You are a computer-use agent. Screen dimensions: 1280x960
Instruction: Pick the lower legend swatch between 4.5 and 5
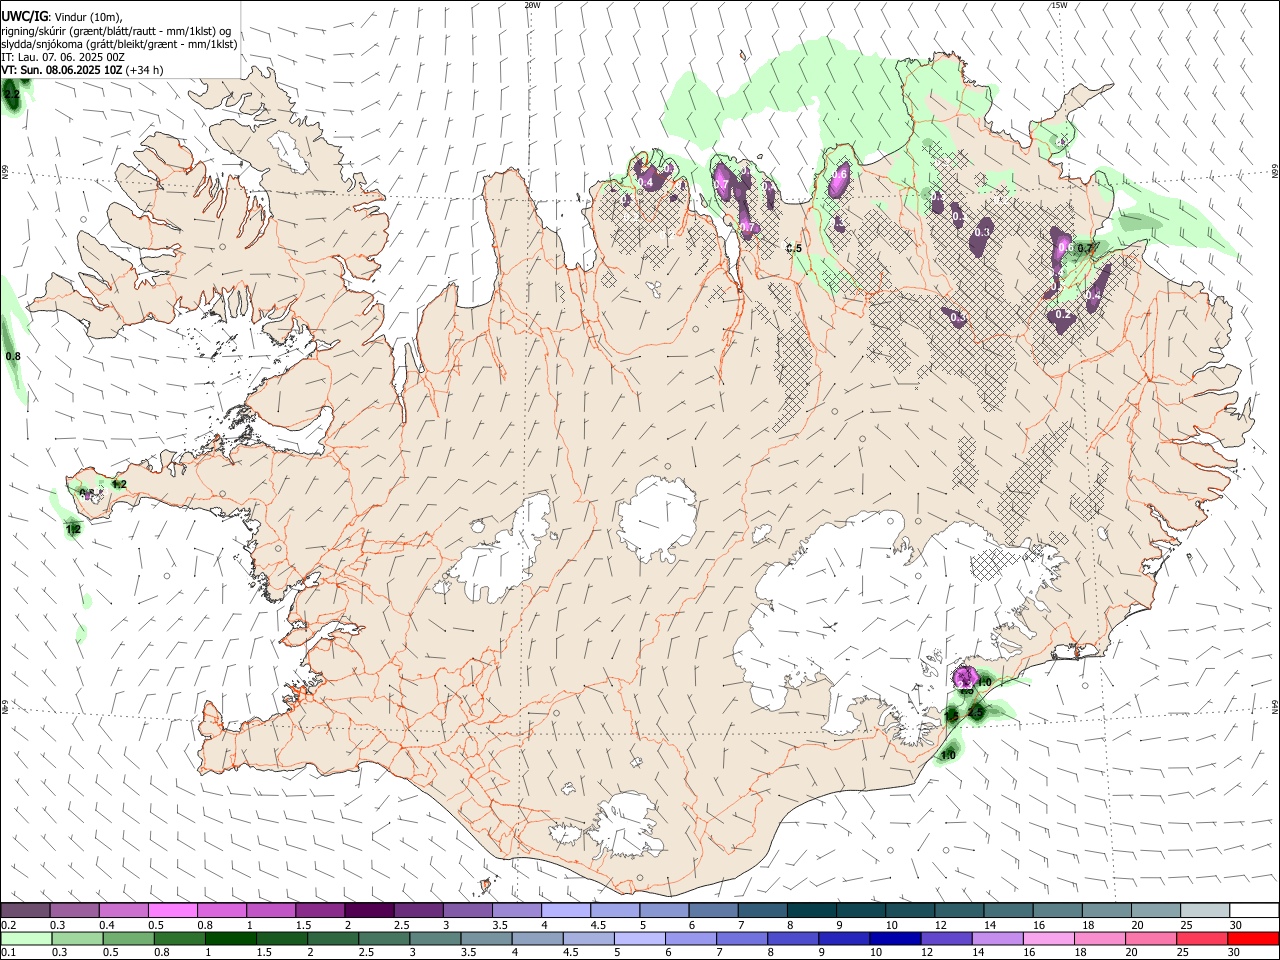tap(588, 938)
